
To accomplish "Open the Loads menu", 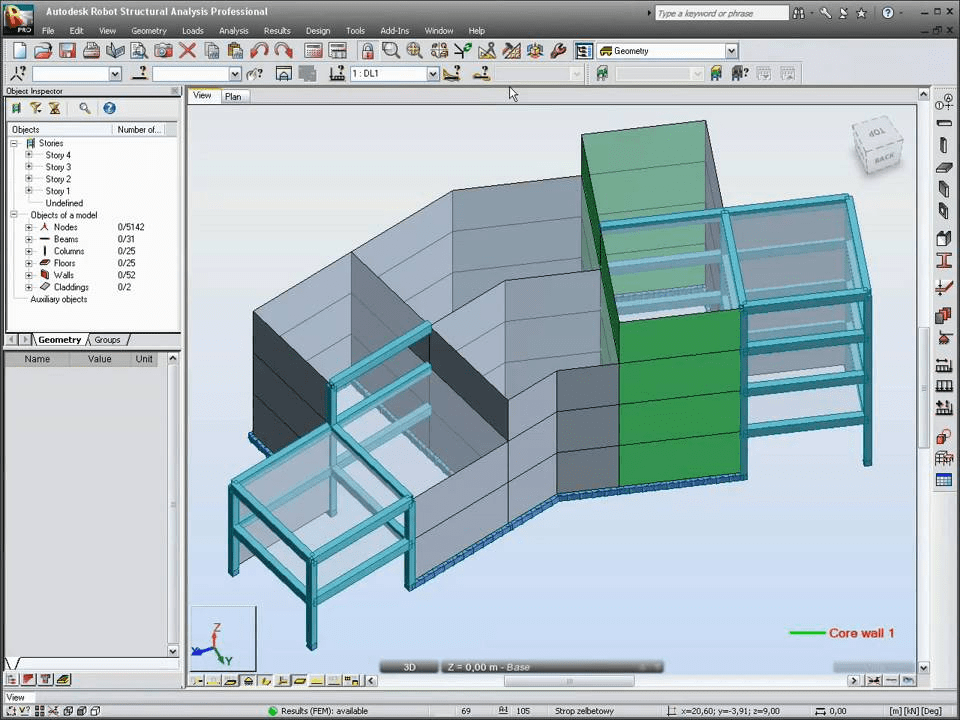I will pyautogui.click(x=193, y=30).
